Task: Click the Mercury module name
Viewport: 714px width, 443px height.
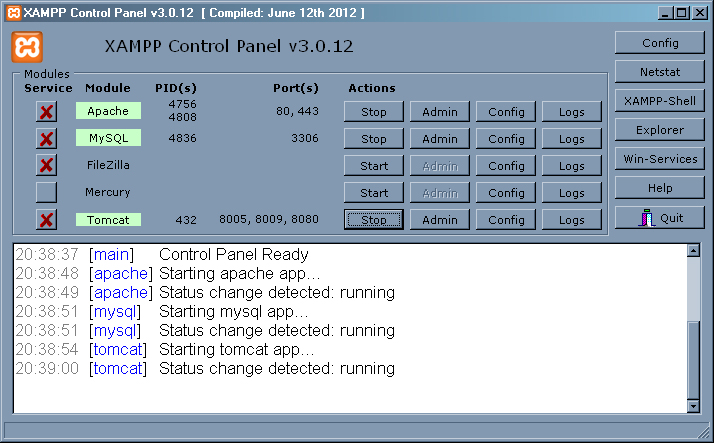Action: pos(108,193)
